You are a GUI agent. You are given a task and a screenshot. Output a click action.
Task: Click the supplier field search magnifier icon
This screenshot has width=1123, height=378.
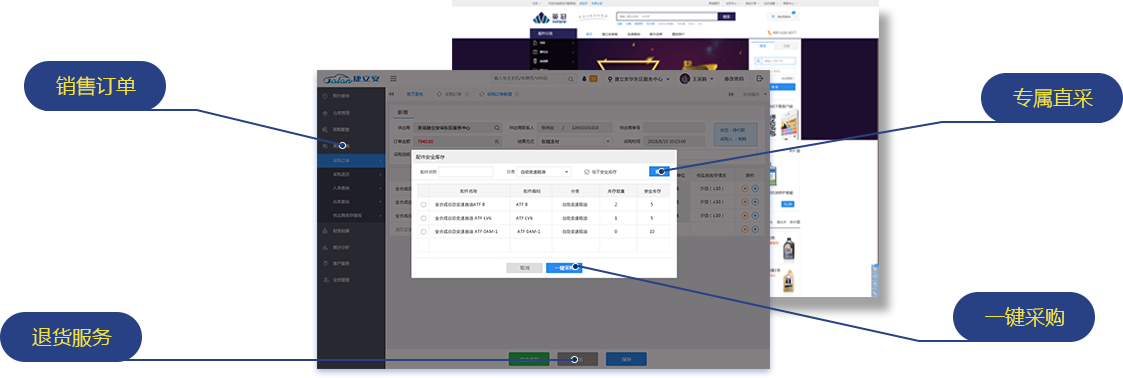tap(497, 127)
